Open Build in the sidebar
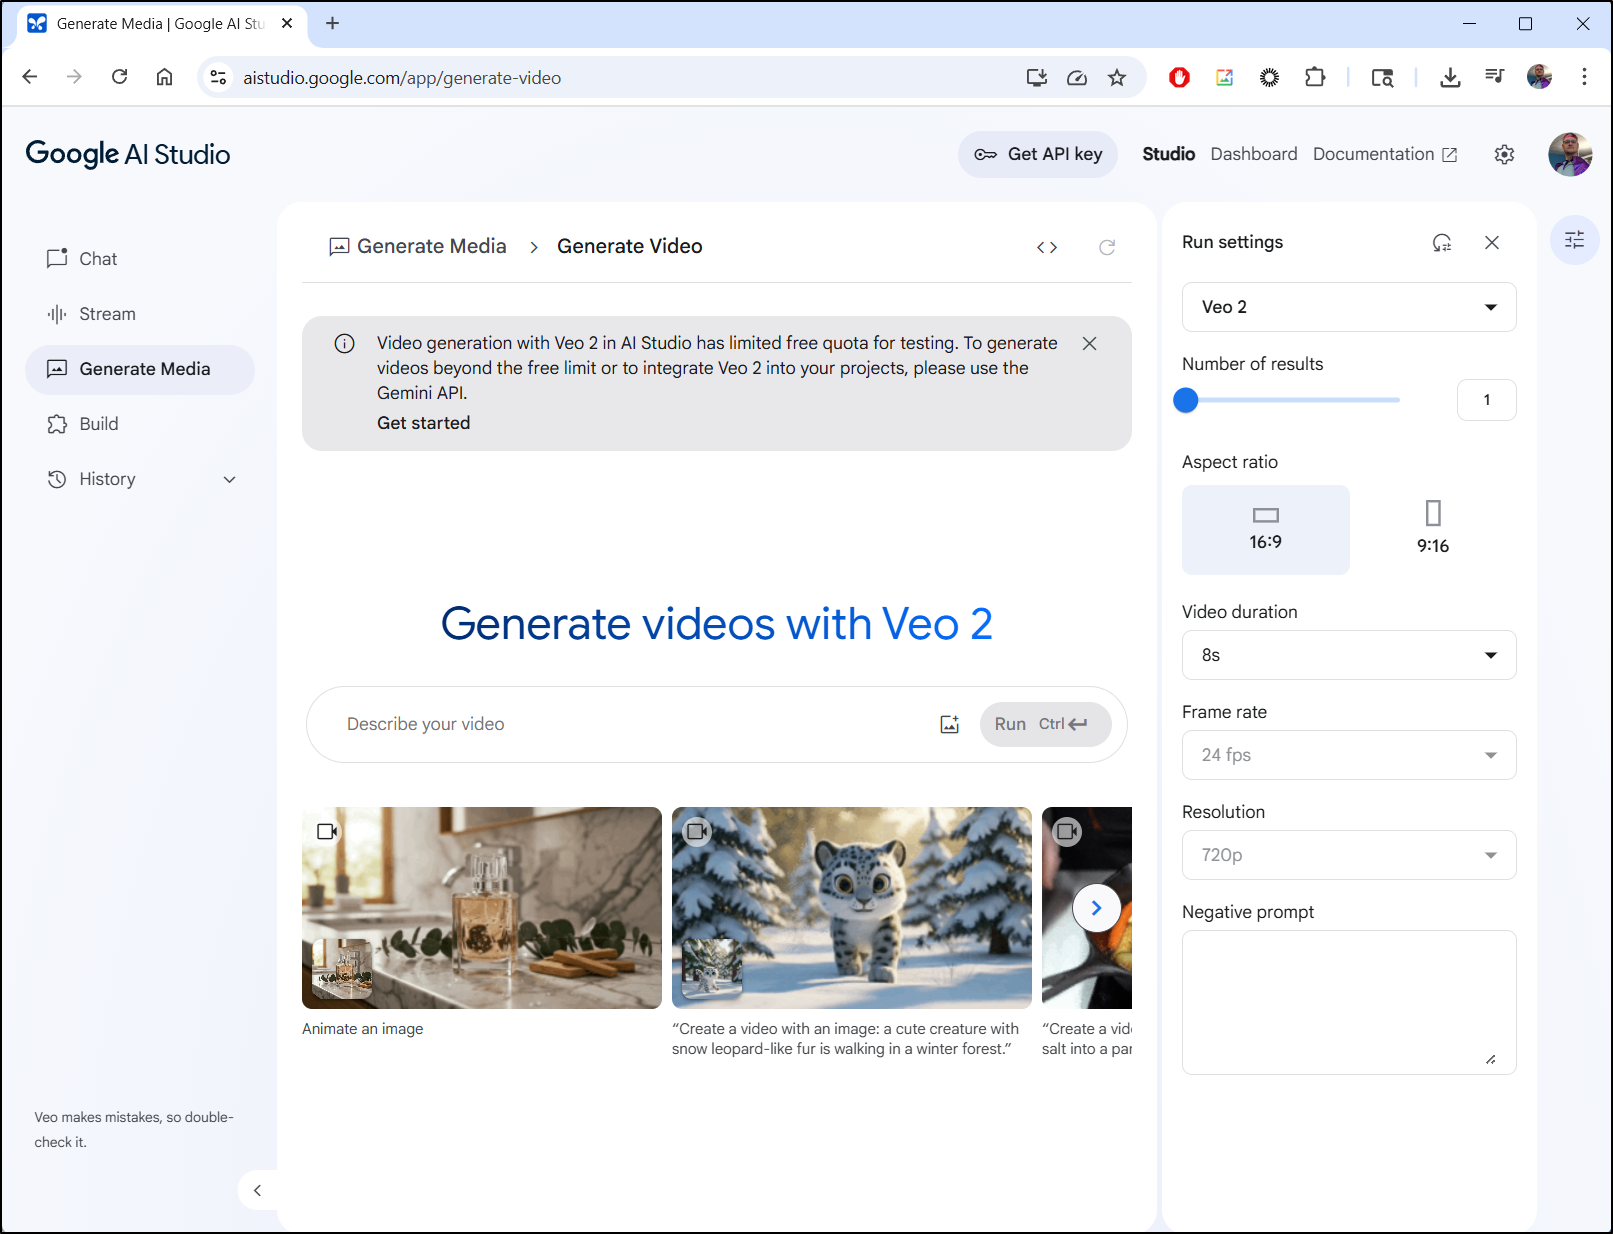1613x1234 pixels. pos(140,424)
